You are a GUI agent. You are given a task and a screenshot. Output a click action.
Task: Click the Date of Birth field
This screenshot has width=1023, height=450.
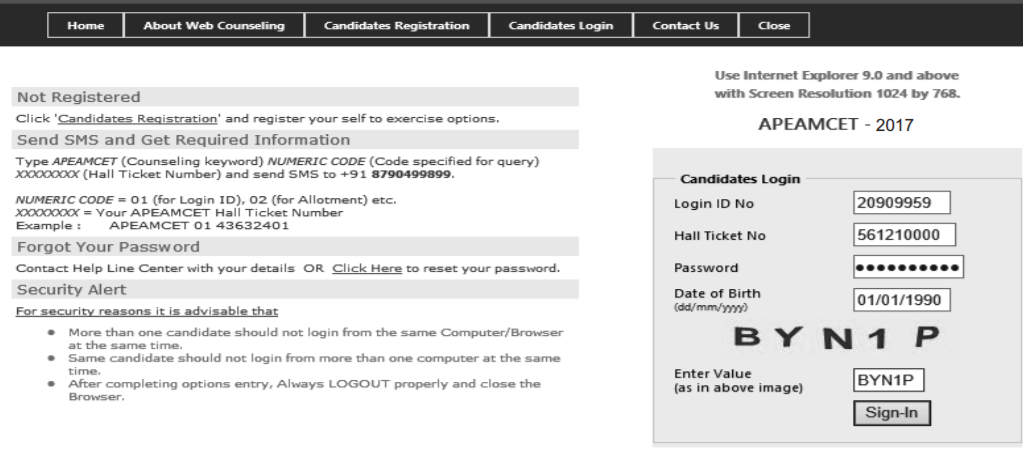point(901,299)
